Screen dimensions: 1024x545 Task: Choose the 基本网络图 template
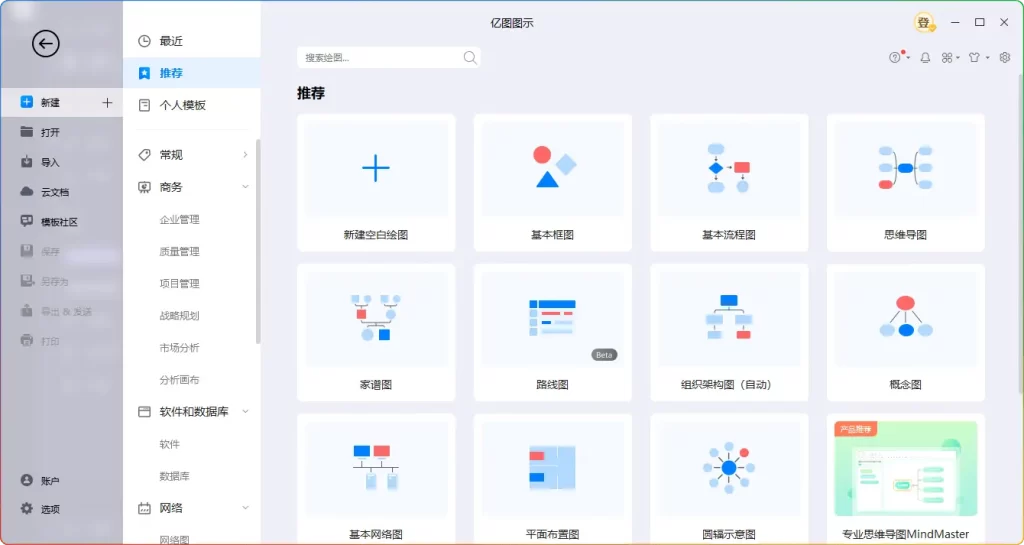tap(376, 479)
